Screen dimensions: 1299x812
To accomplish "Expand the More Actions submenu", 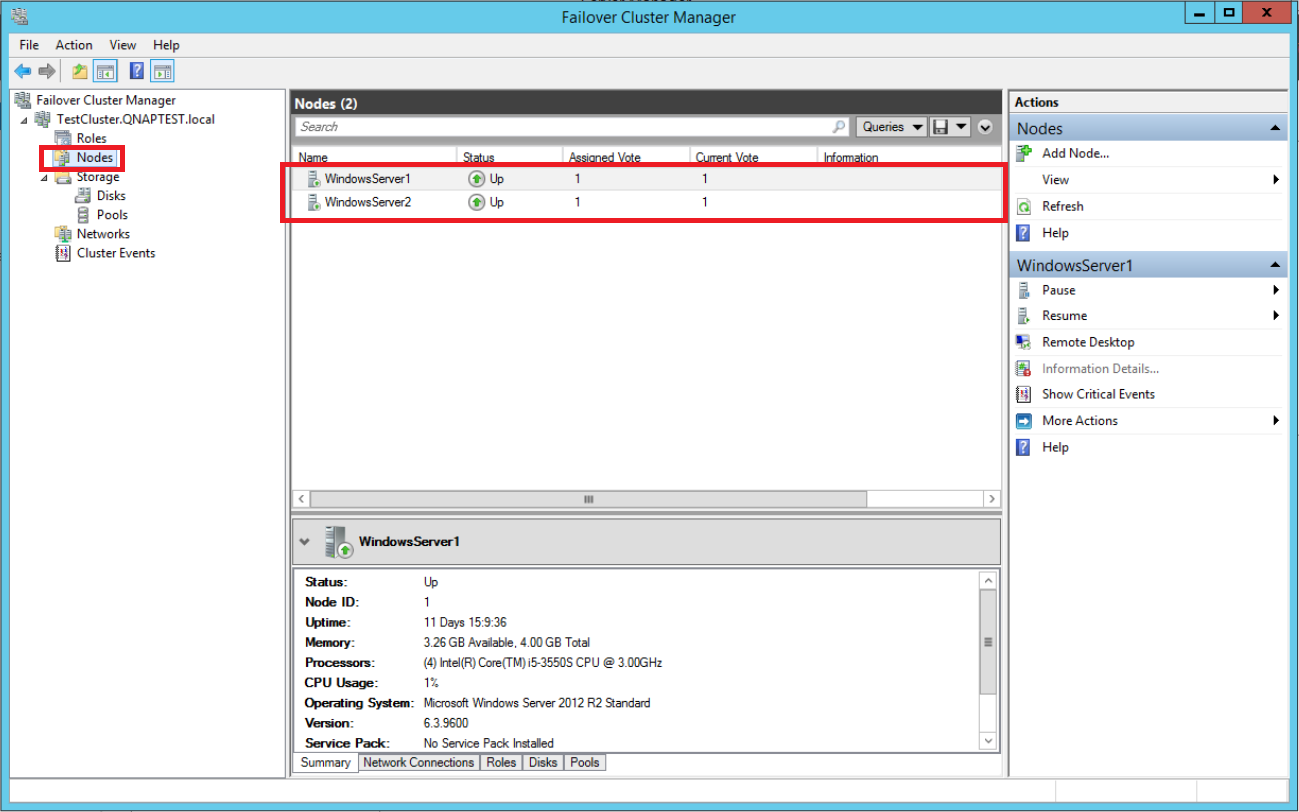I will pyautogui.click(x=1275, y=421).
